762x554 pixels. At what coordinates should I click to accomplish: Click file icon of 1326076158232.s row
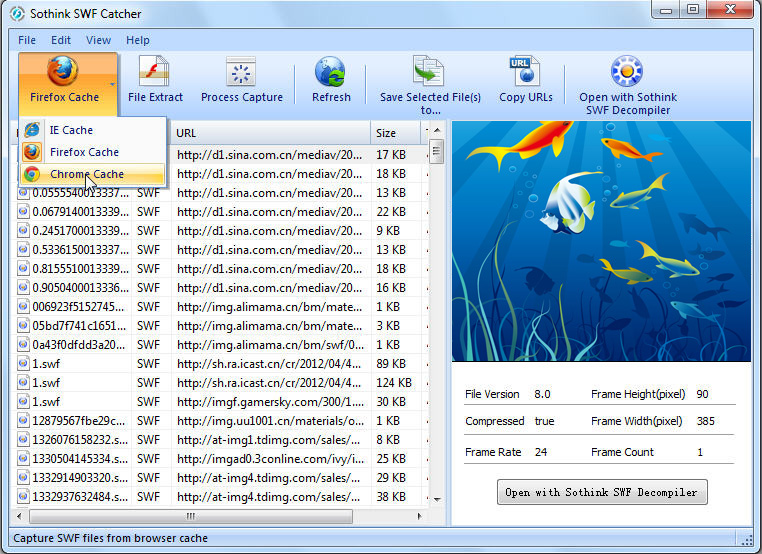[x=23, y=440]
